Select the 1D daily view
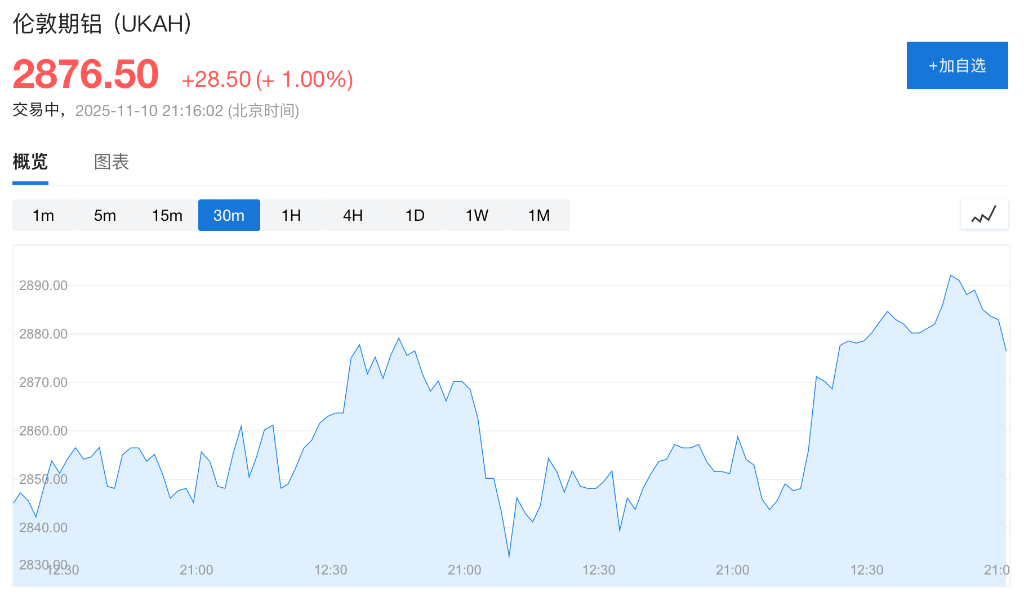 coord(414,214)
